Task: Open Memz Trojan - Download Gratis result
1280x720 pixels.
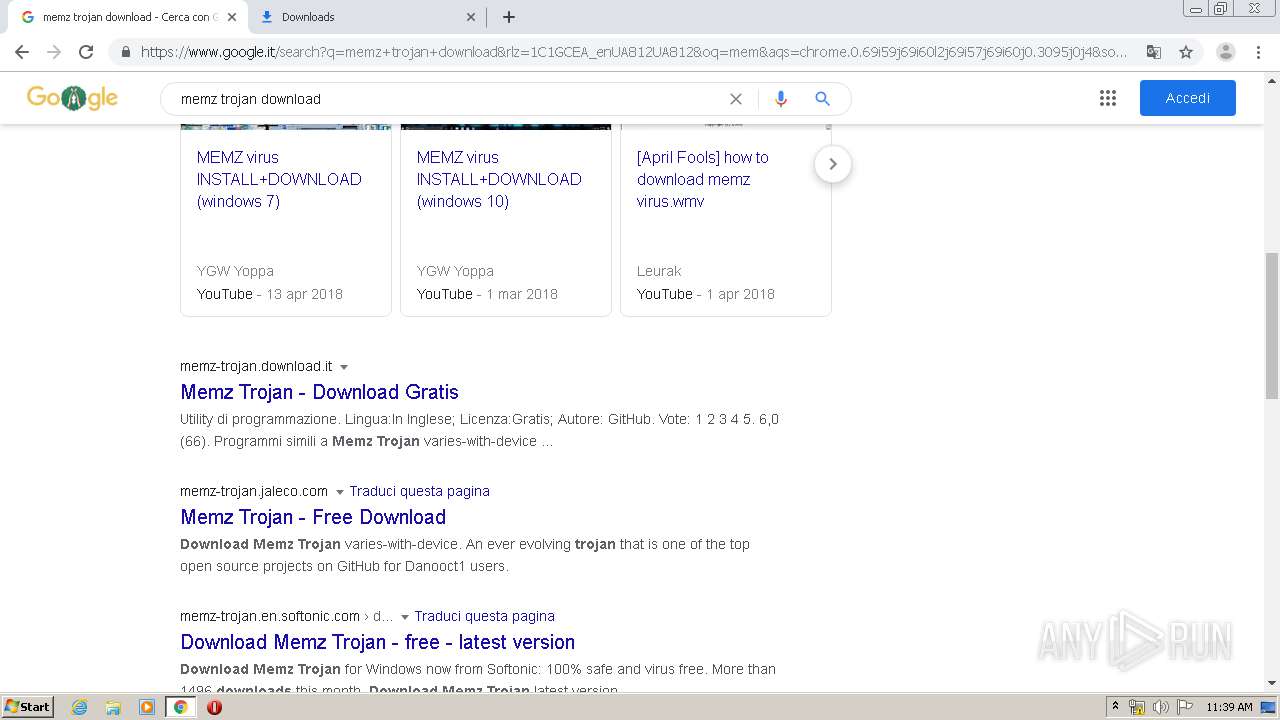Action: click(x=319, y=392)
